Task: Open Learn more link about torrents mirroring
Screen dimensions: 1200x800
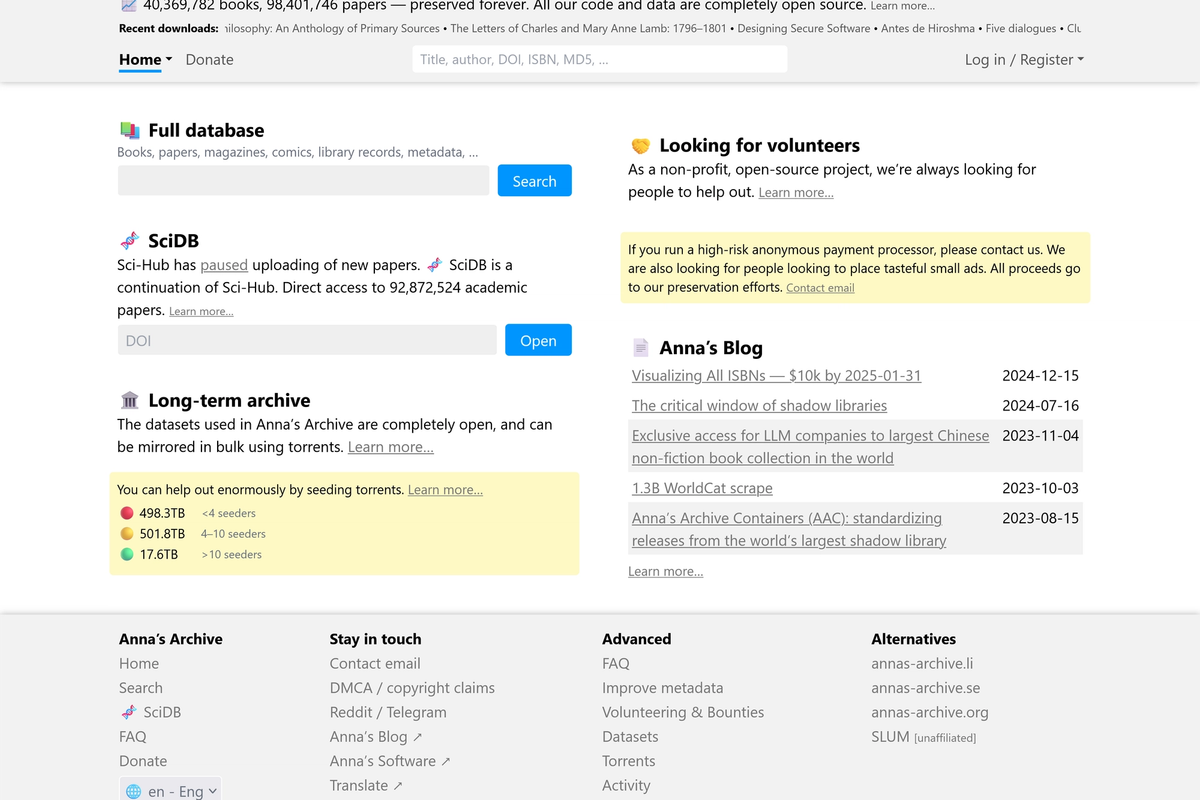Action: click(x=391, y=447)
